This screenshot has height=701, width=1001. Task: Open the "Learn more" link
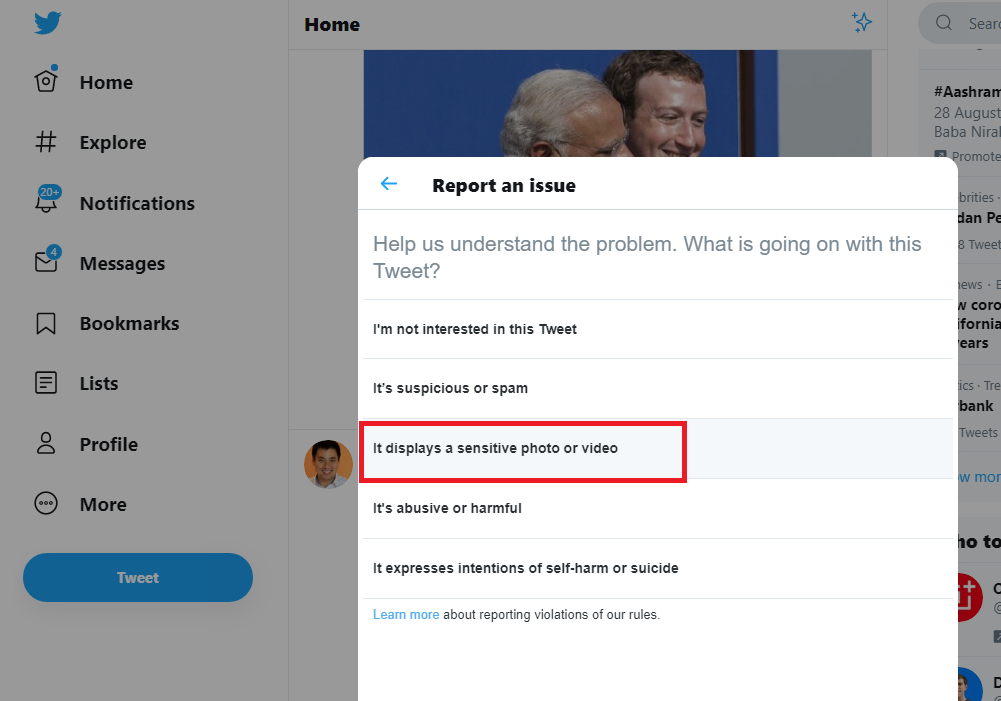click(406, 615)
